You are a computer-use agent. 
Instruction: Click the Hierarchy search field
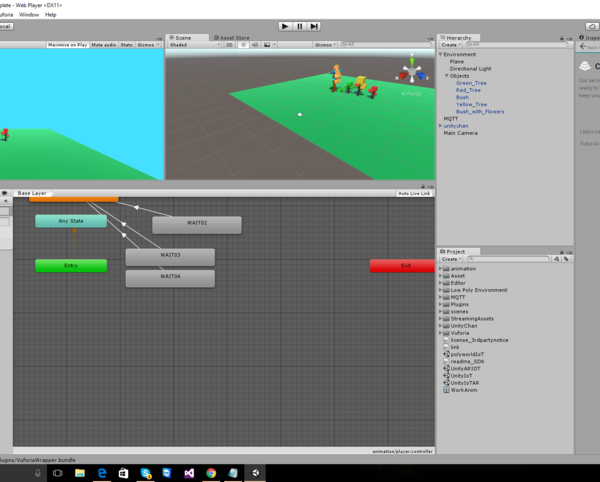click(x=517, y=45)
